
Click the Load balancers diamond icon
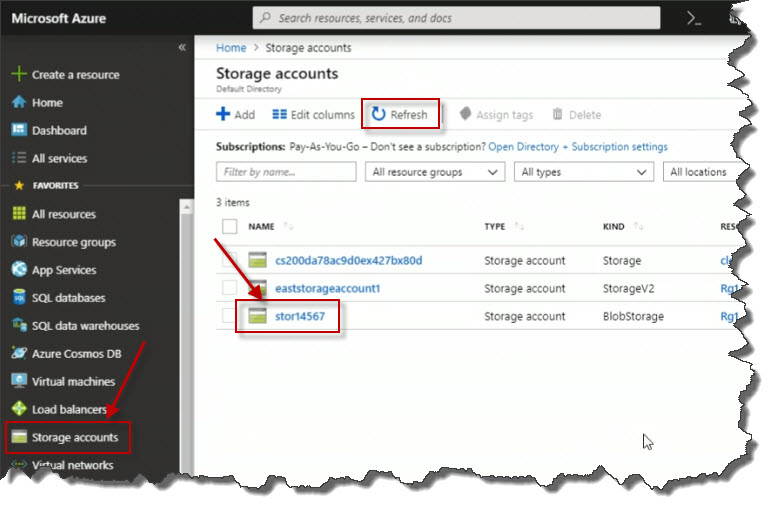coord(19,409)
